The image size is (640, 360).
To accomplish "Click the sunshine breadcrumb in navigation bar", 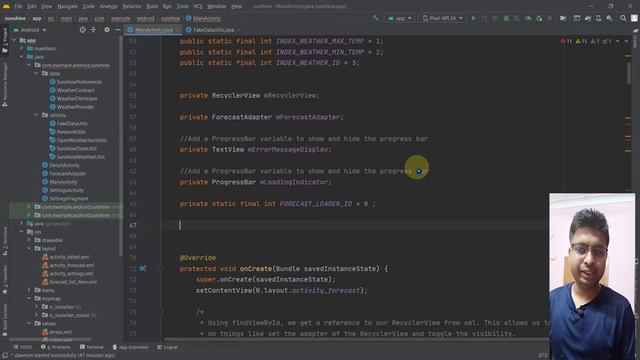I will 15,18.
